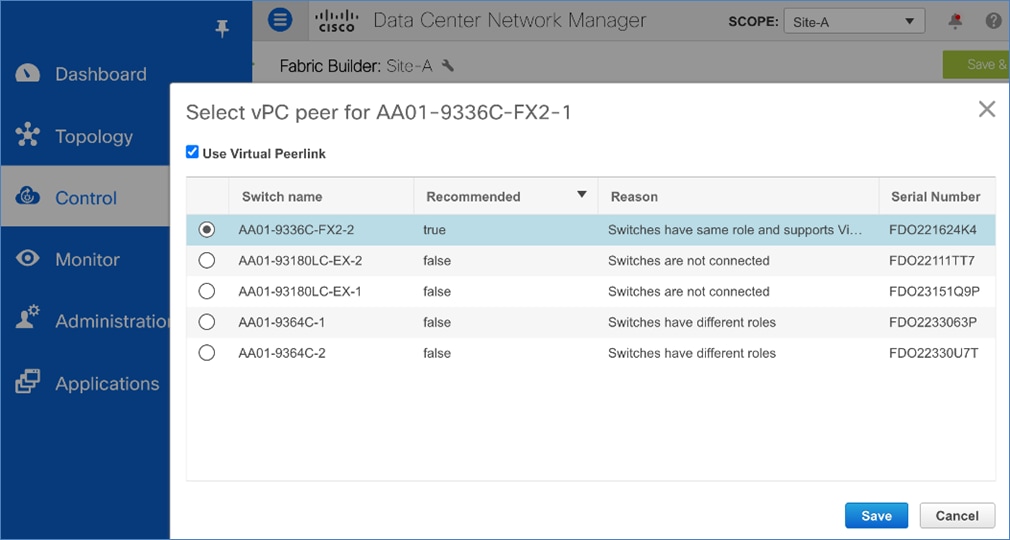The image size is (1010, 540).
Task: Click the Dashboard gauge icon
Action: 27,73
